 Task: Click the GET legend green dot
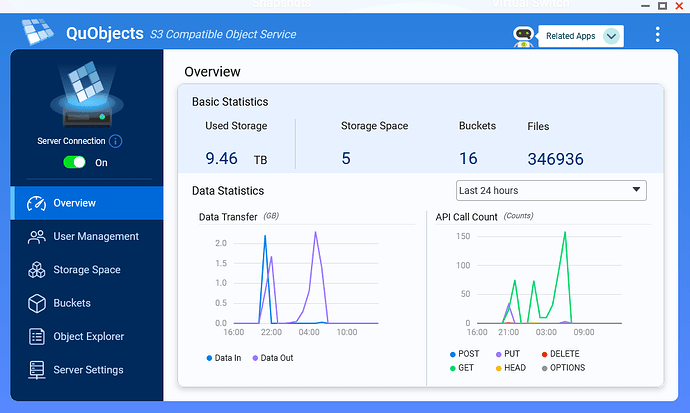(x=453, y=368)
